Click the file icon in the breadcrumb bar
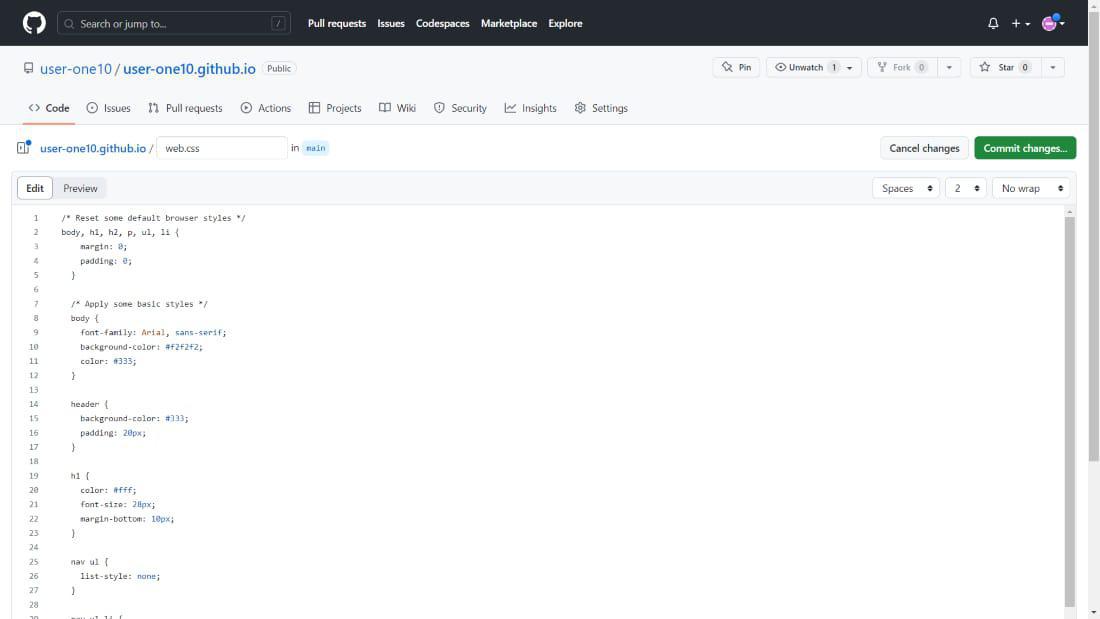 tap(22, 146)
